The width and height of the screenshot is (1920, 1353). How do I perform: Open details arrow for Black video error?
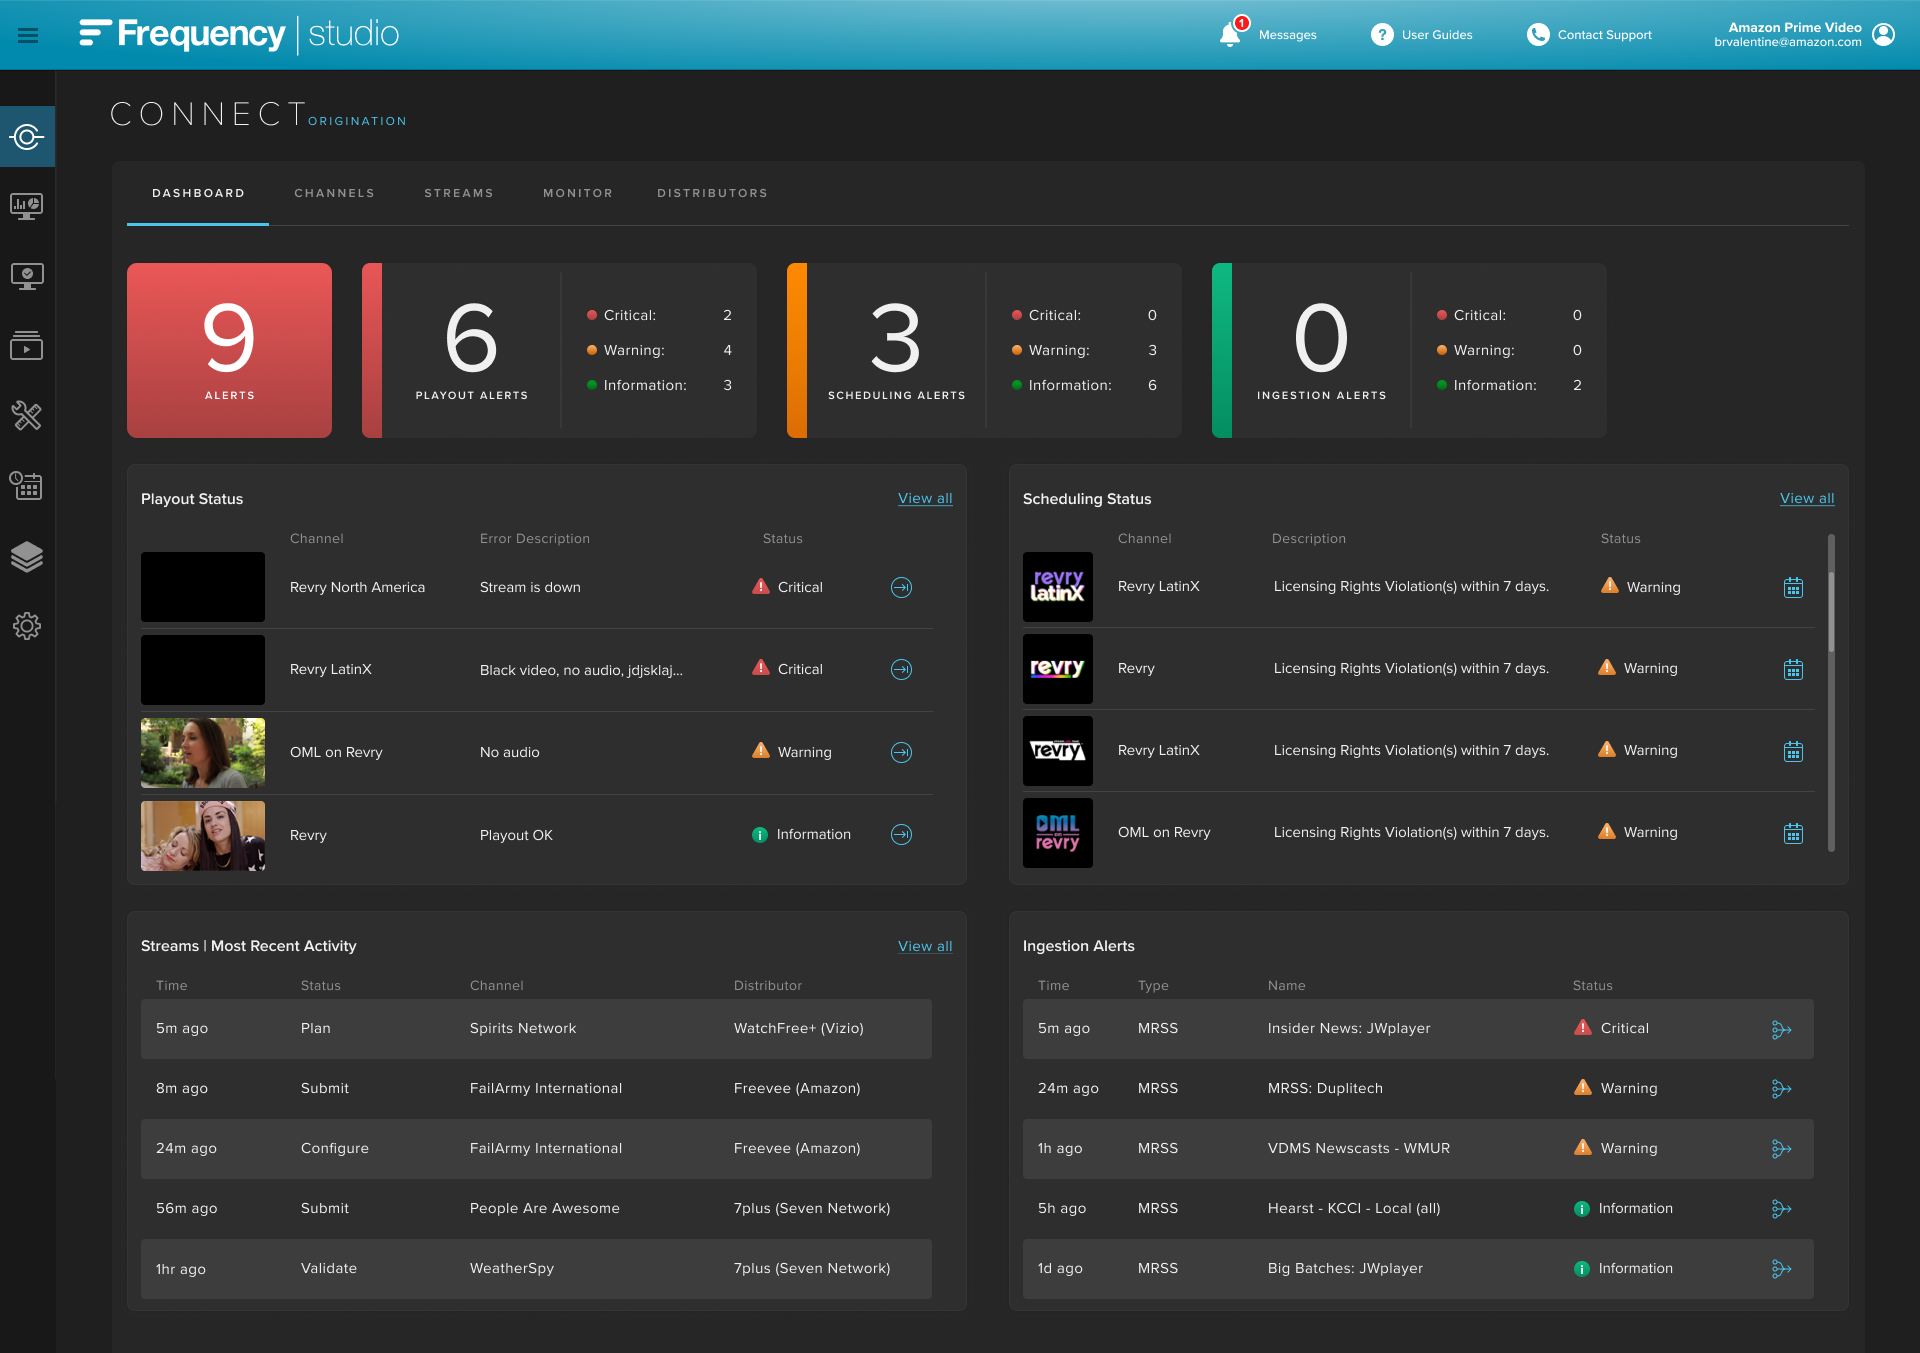(901, 669)
